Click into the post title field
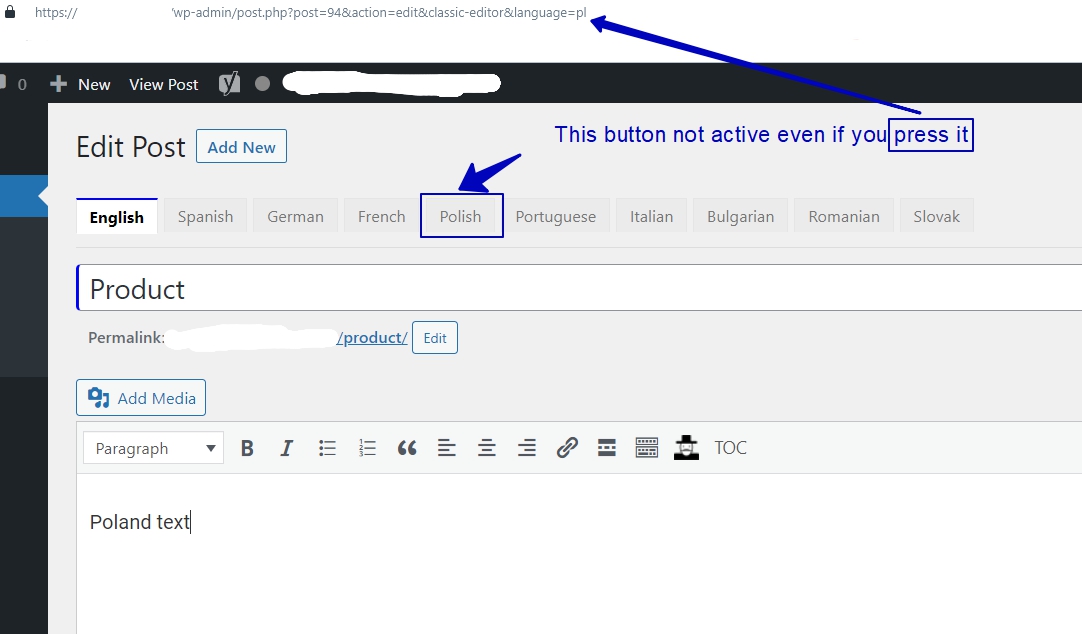The image size is (1082, 634). click(x=580, y=289)
